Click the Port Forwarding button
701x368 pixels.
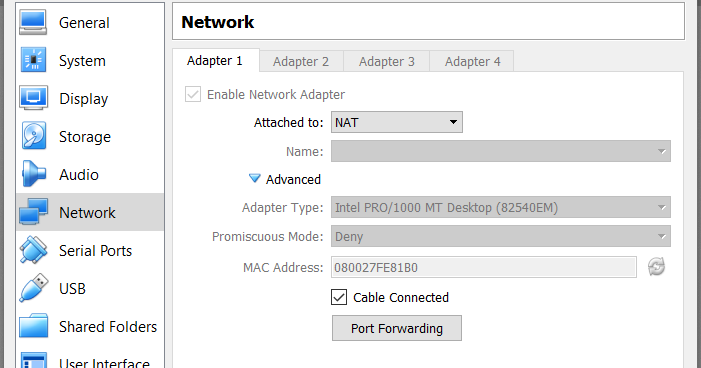click(397, 328)
